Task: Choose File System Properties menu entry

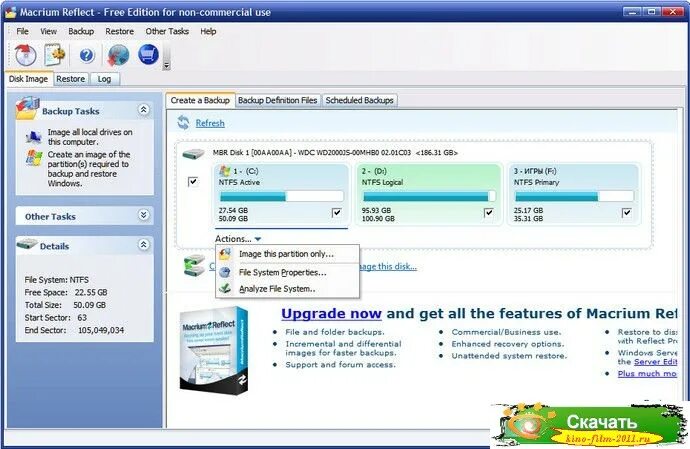Action: pos(287,272)
